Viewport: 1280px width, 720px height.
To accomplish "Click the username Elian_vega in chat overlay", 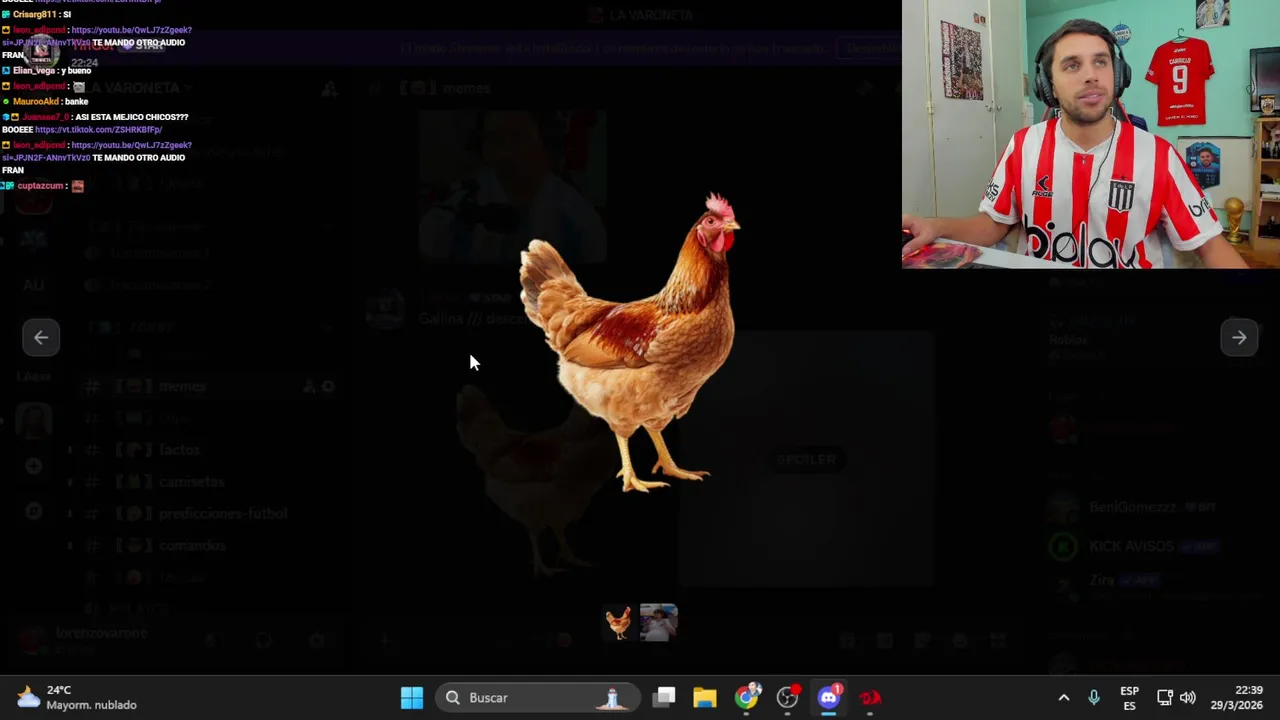I will [34, 71].
